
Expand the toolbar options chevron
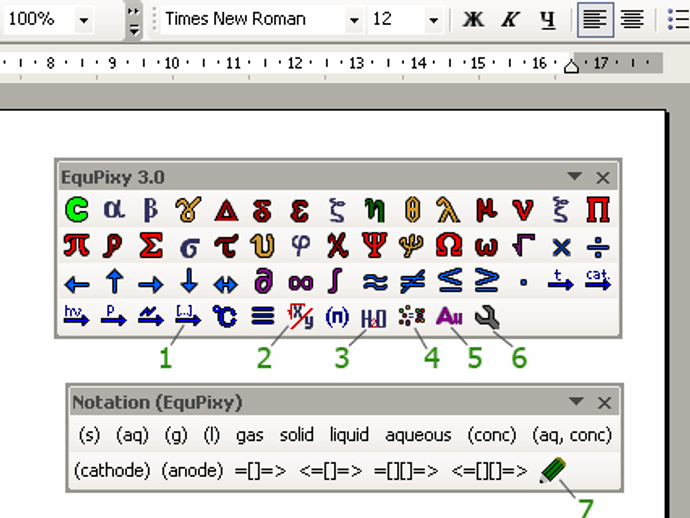click(x=133, y=21)
